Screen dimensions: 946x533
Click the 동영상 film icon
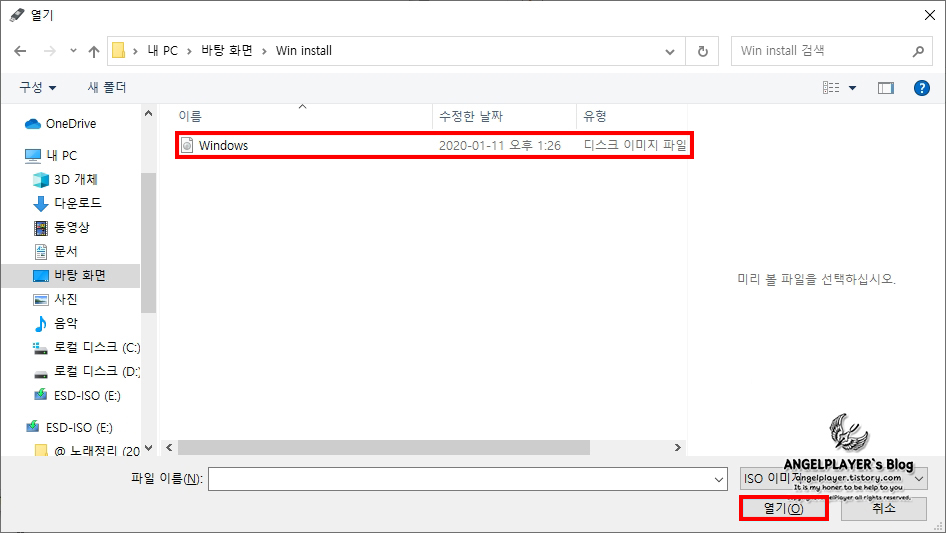tap(40, 228)
